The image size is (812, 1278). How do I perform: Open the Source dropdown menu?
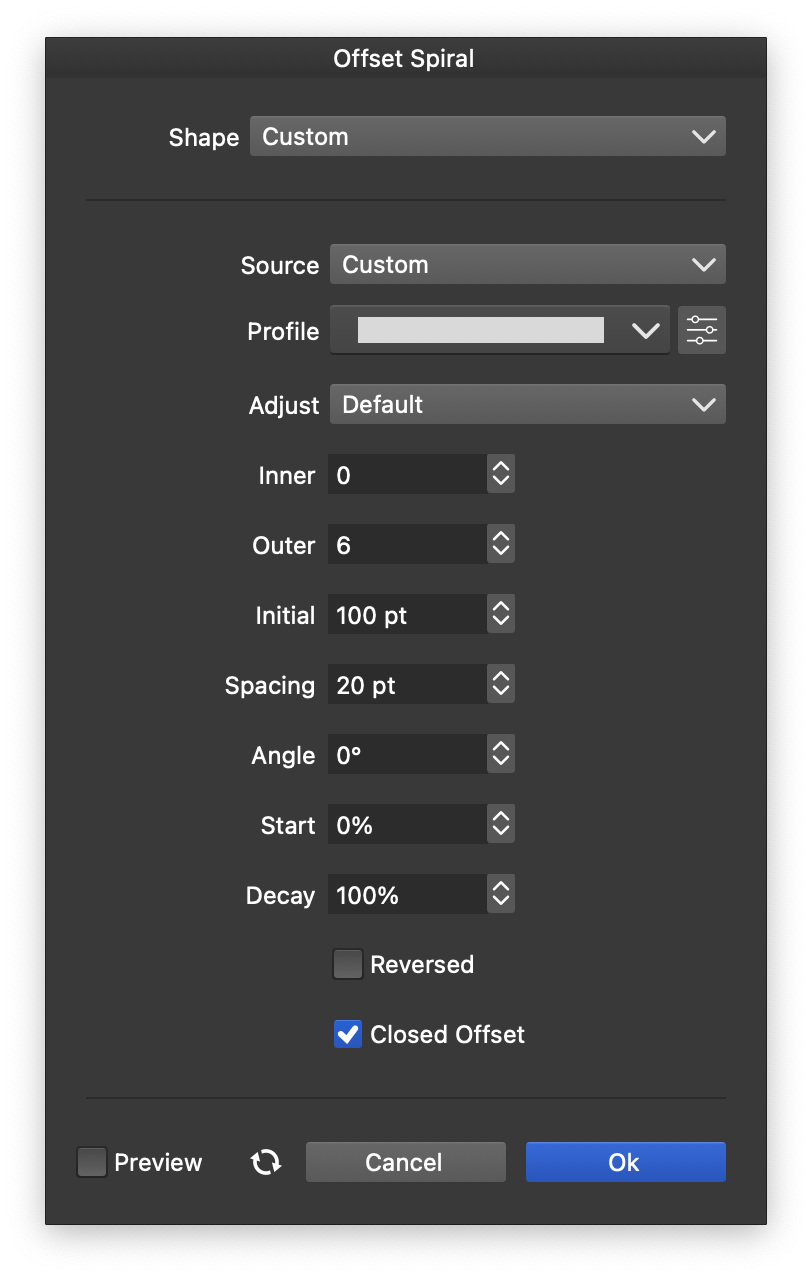click(527, 265)
